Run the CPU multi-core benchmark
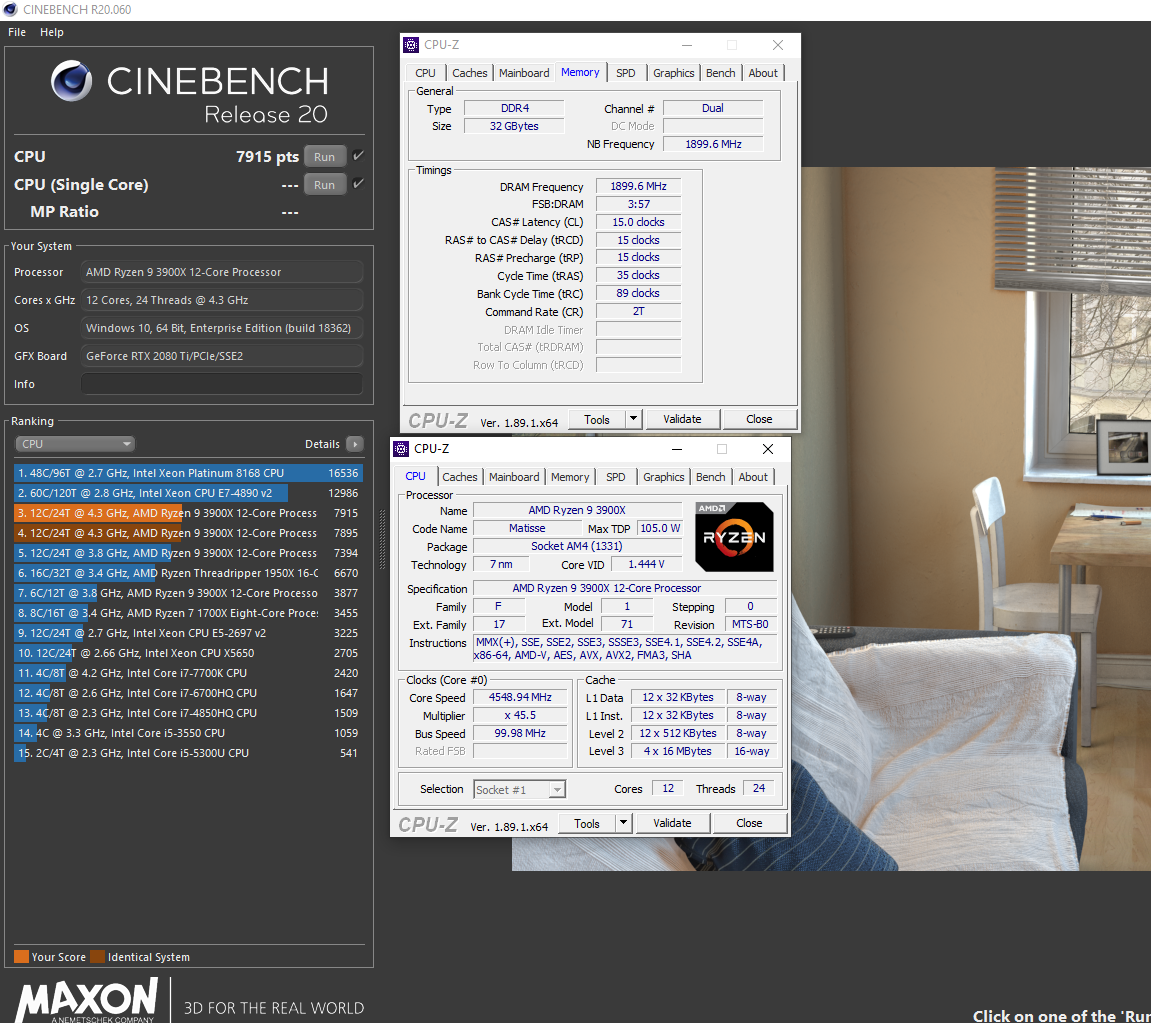 pyautogui.click(x=324, y=156)
